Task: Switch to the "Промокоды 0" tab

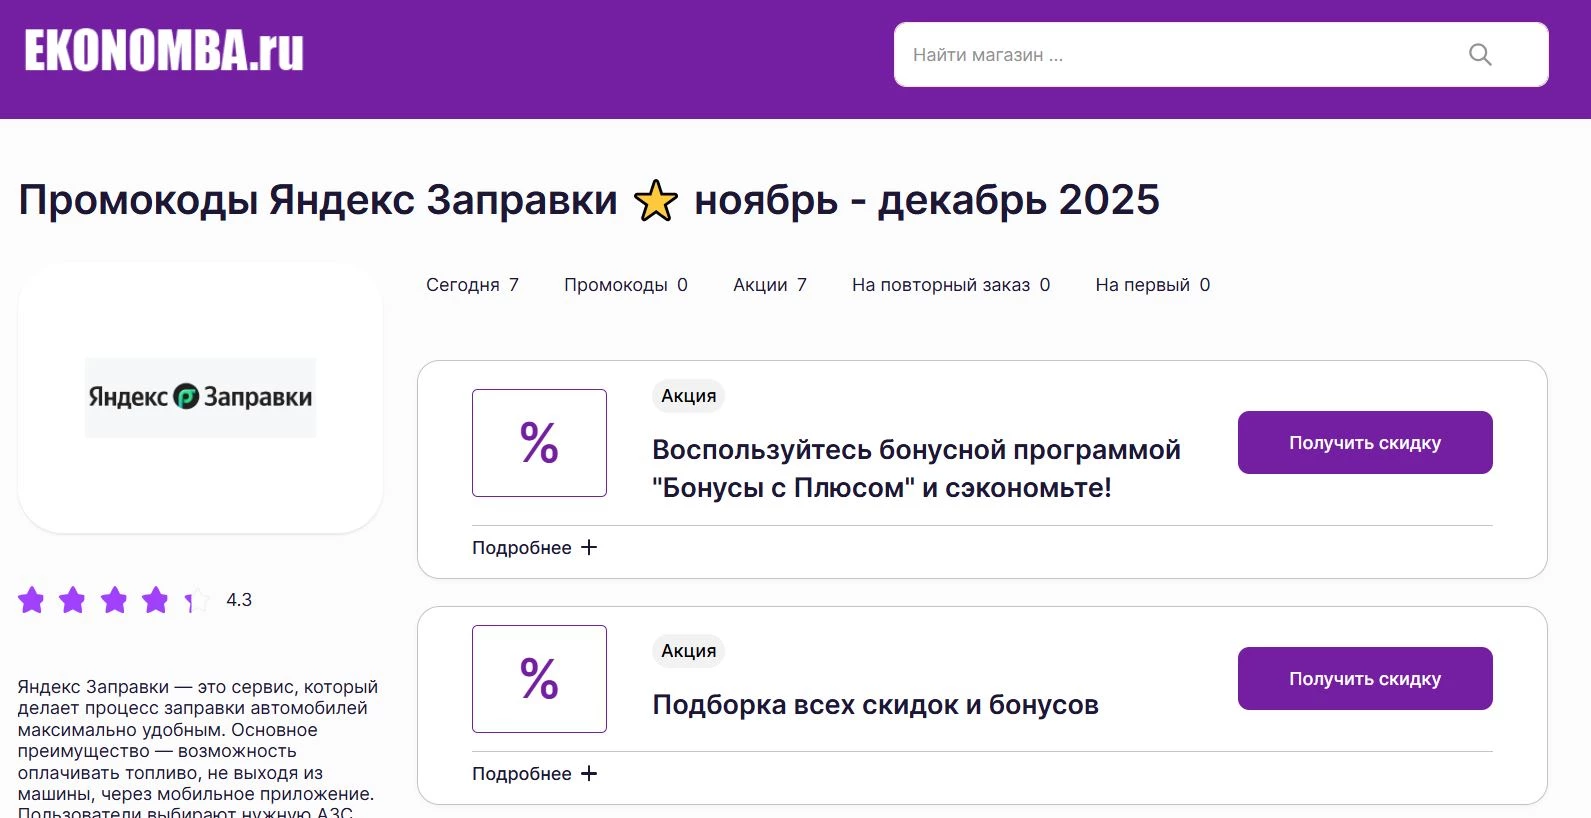Action: pyautogui.click(x=626, y=285)
